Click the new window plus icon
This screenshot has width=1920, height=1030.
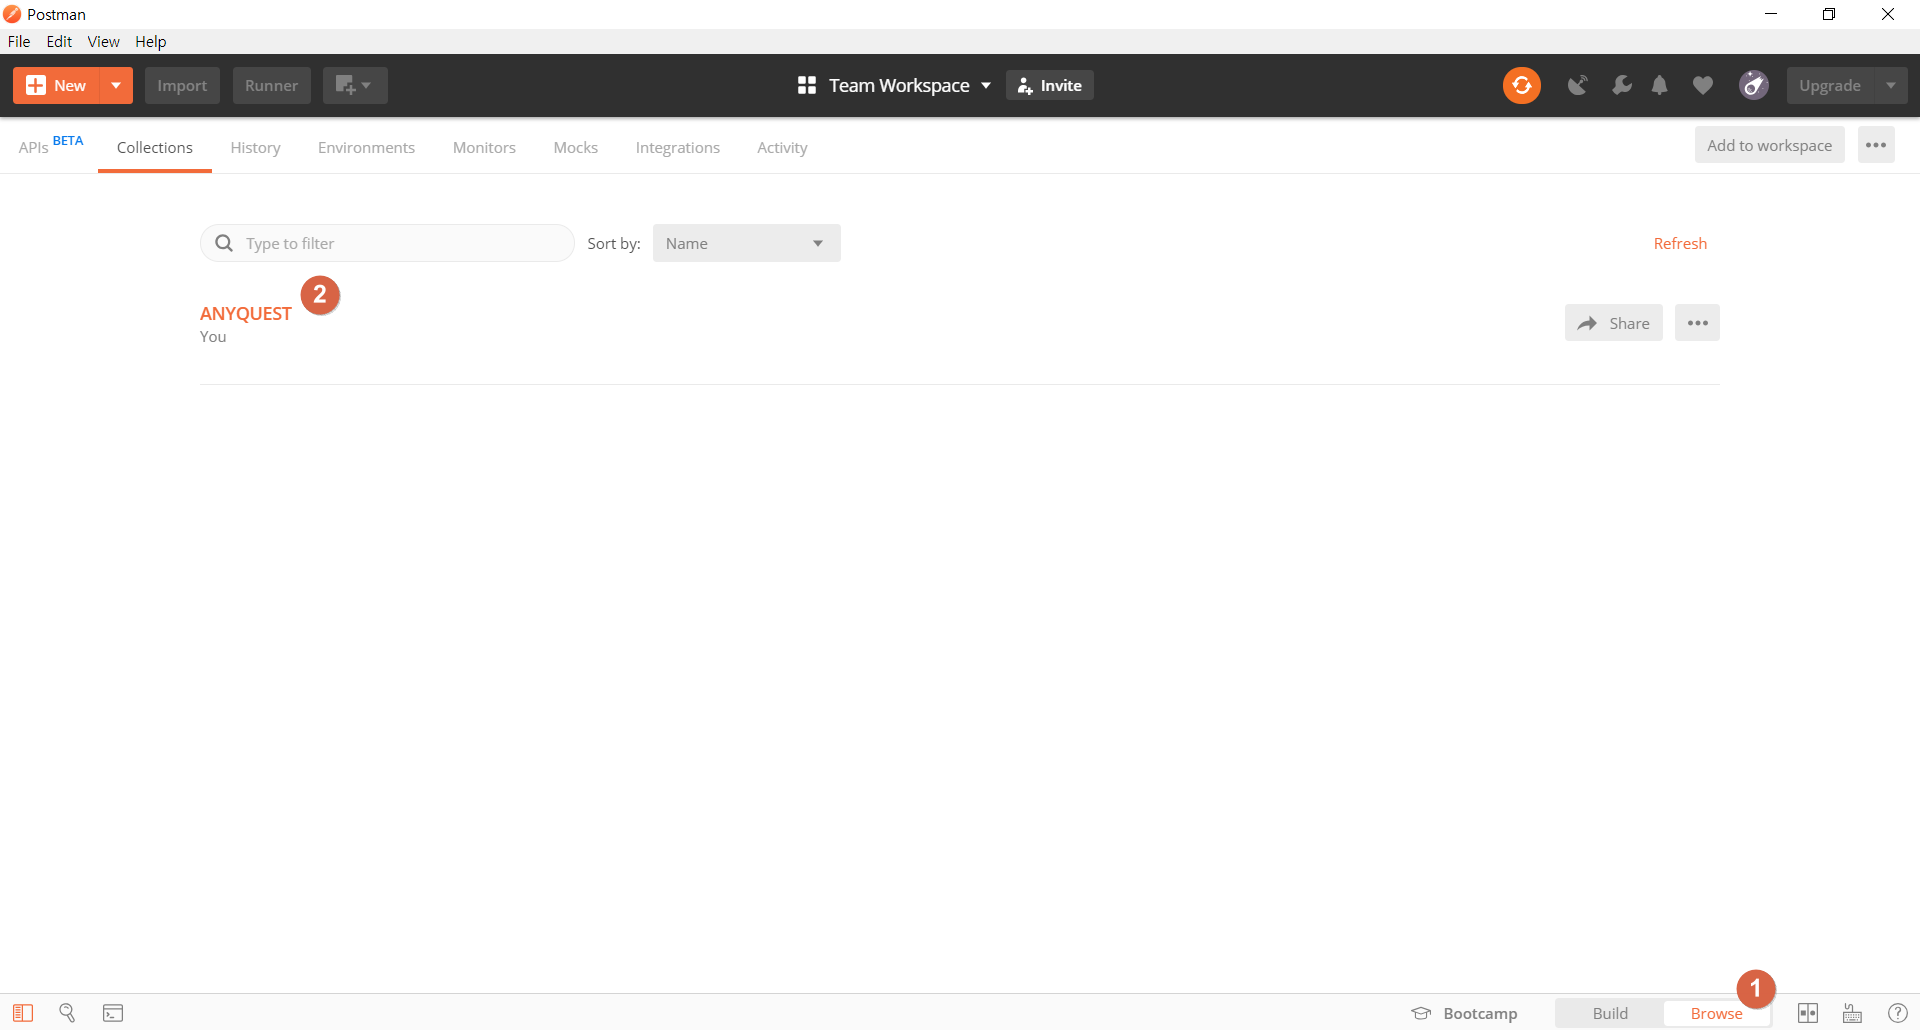[x=354, y=86]
